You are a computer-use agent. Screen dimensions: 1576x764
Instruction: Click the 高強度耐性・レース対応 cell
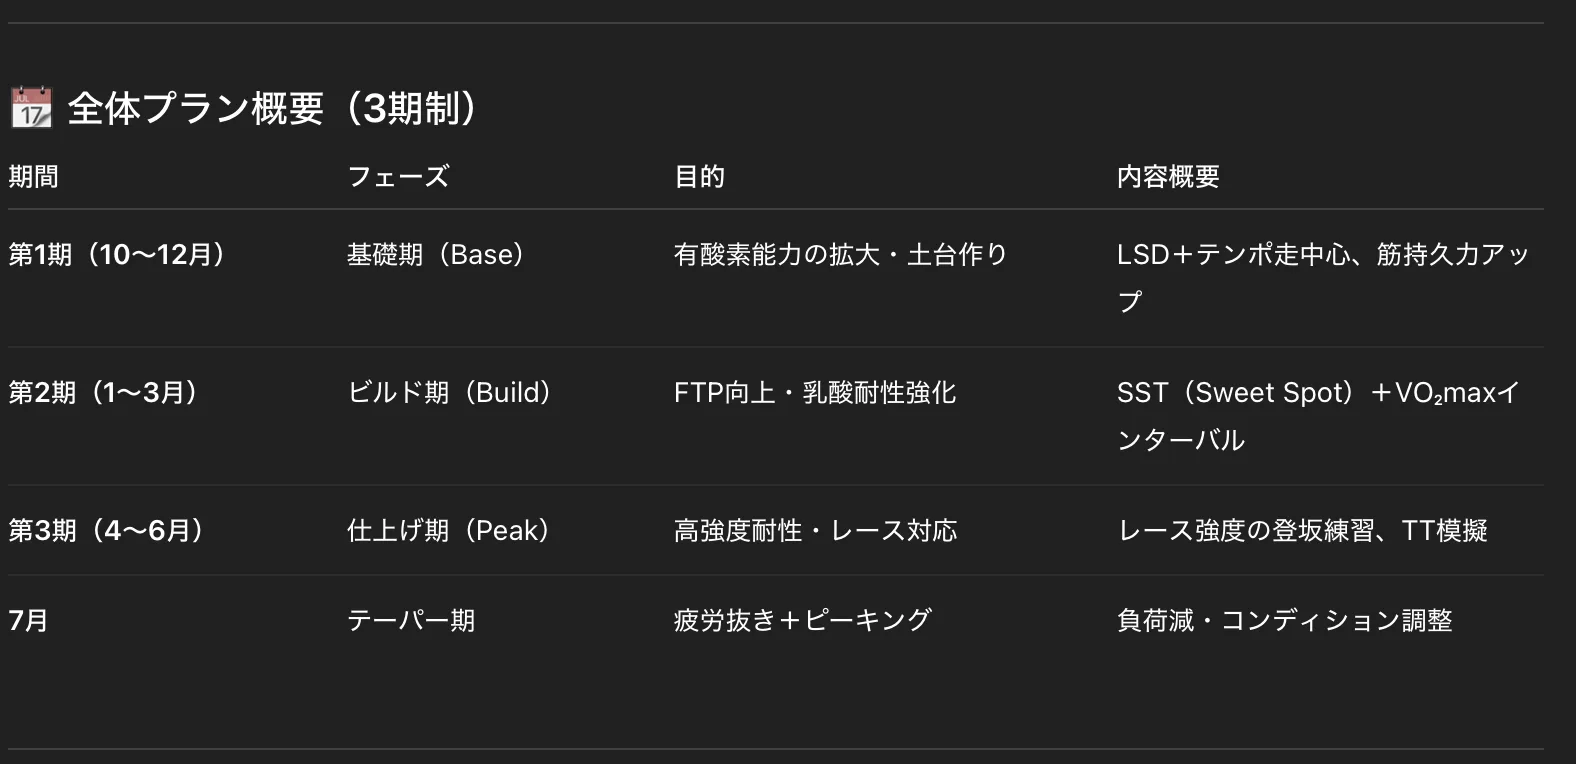coord(815,531)
